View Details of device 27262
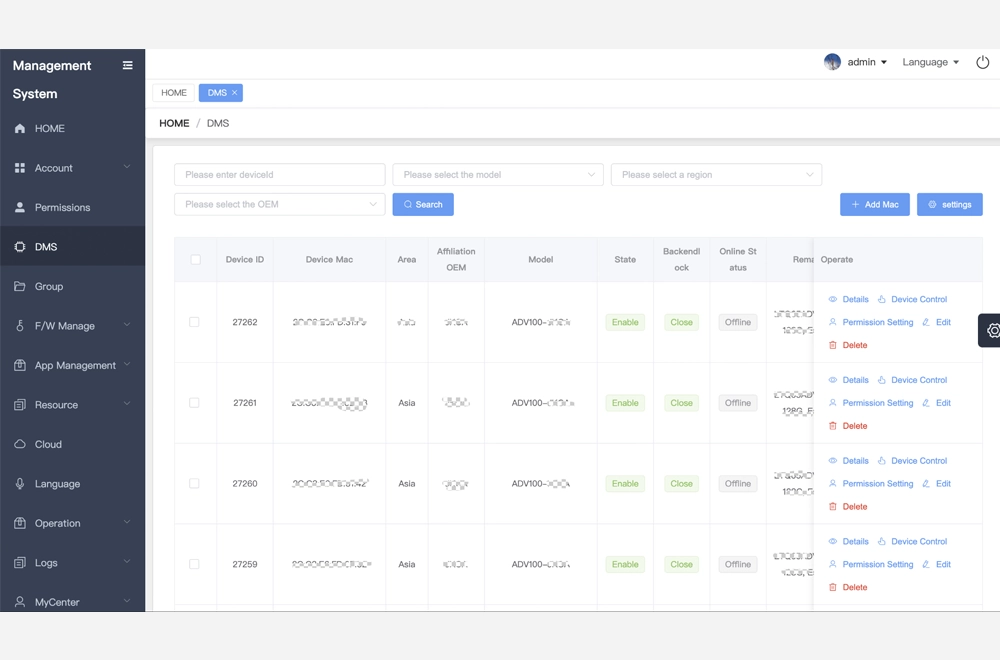 pyautogui.click(x=849, y=299)
